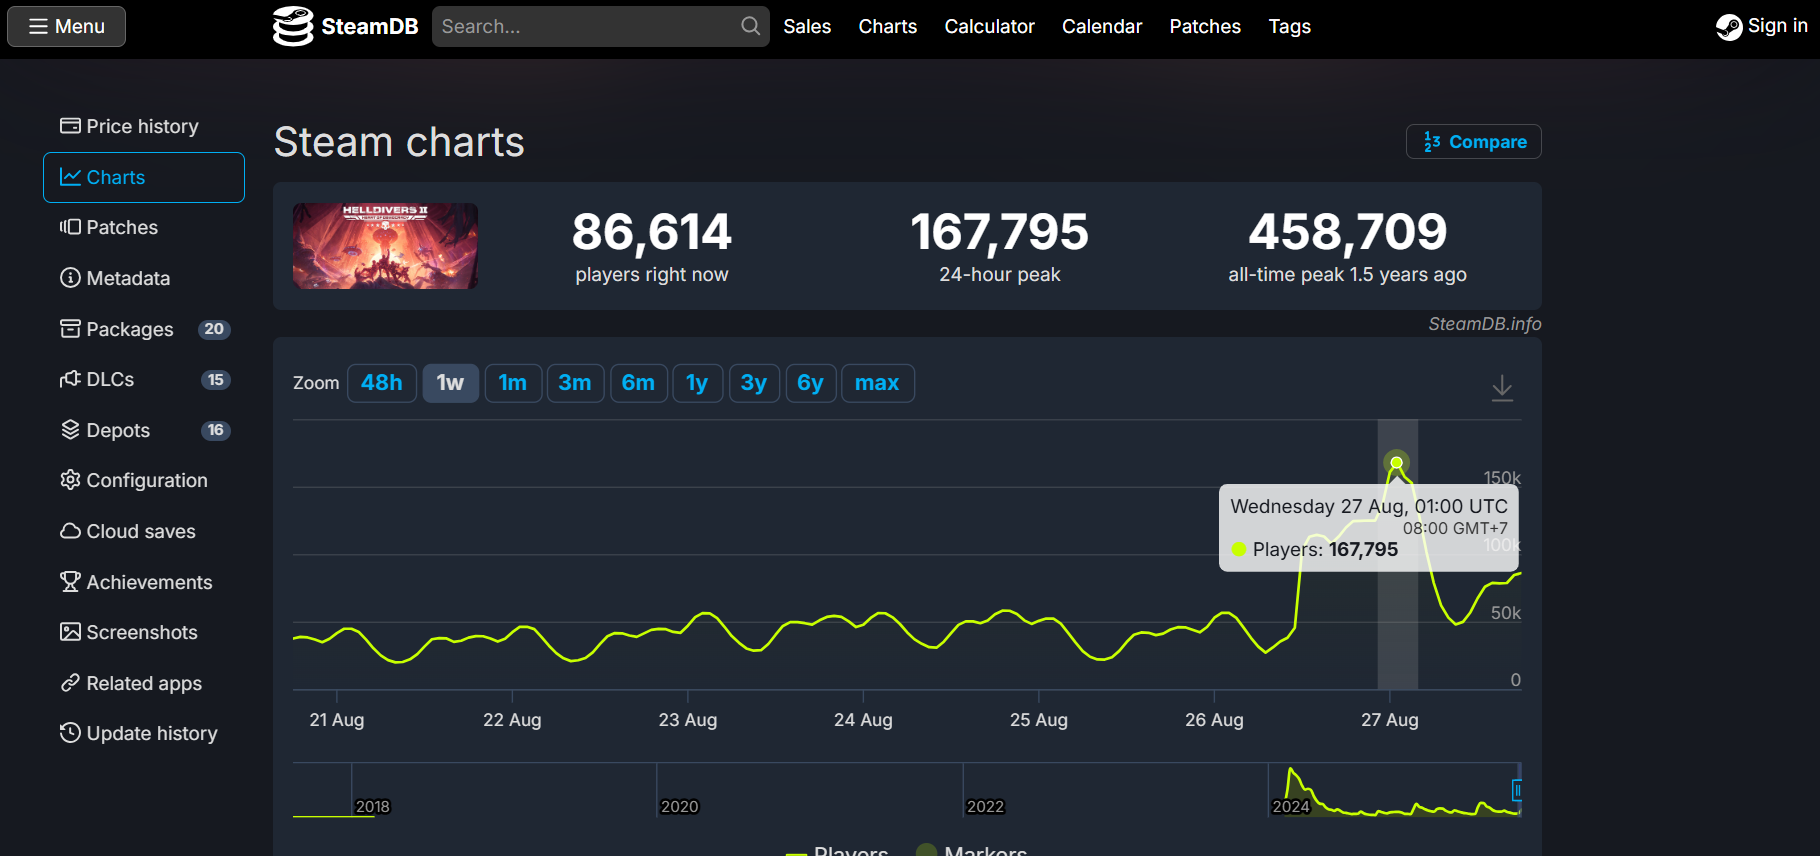Click the Depots count badge 16
Screen dimensions: 1820x856
(x=215, y=430)
